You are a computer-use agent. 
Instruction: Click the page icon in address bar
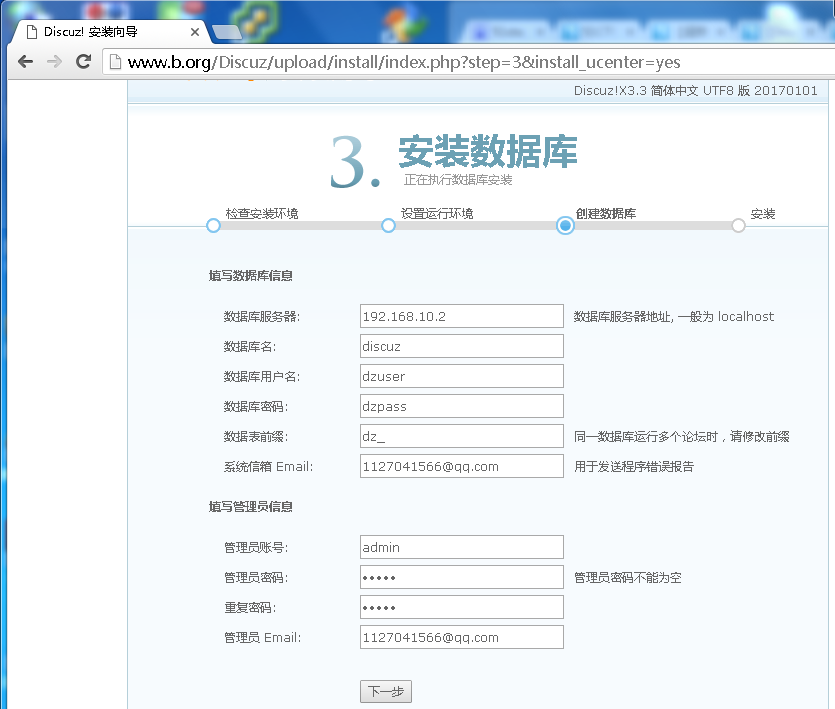[115, 62]
